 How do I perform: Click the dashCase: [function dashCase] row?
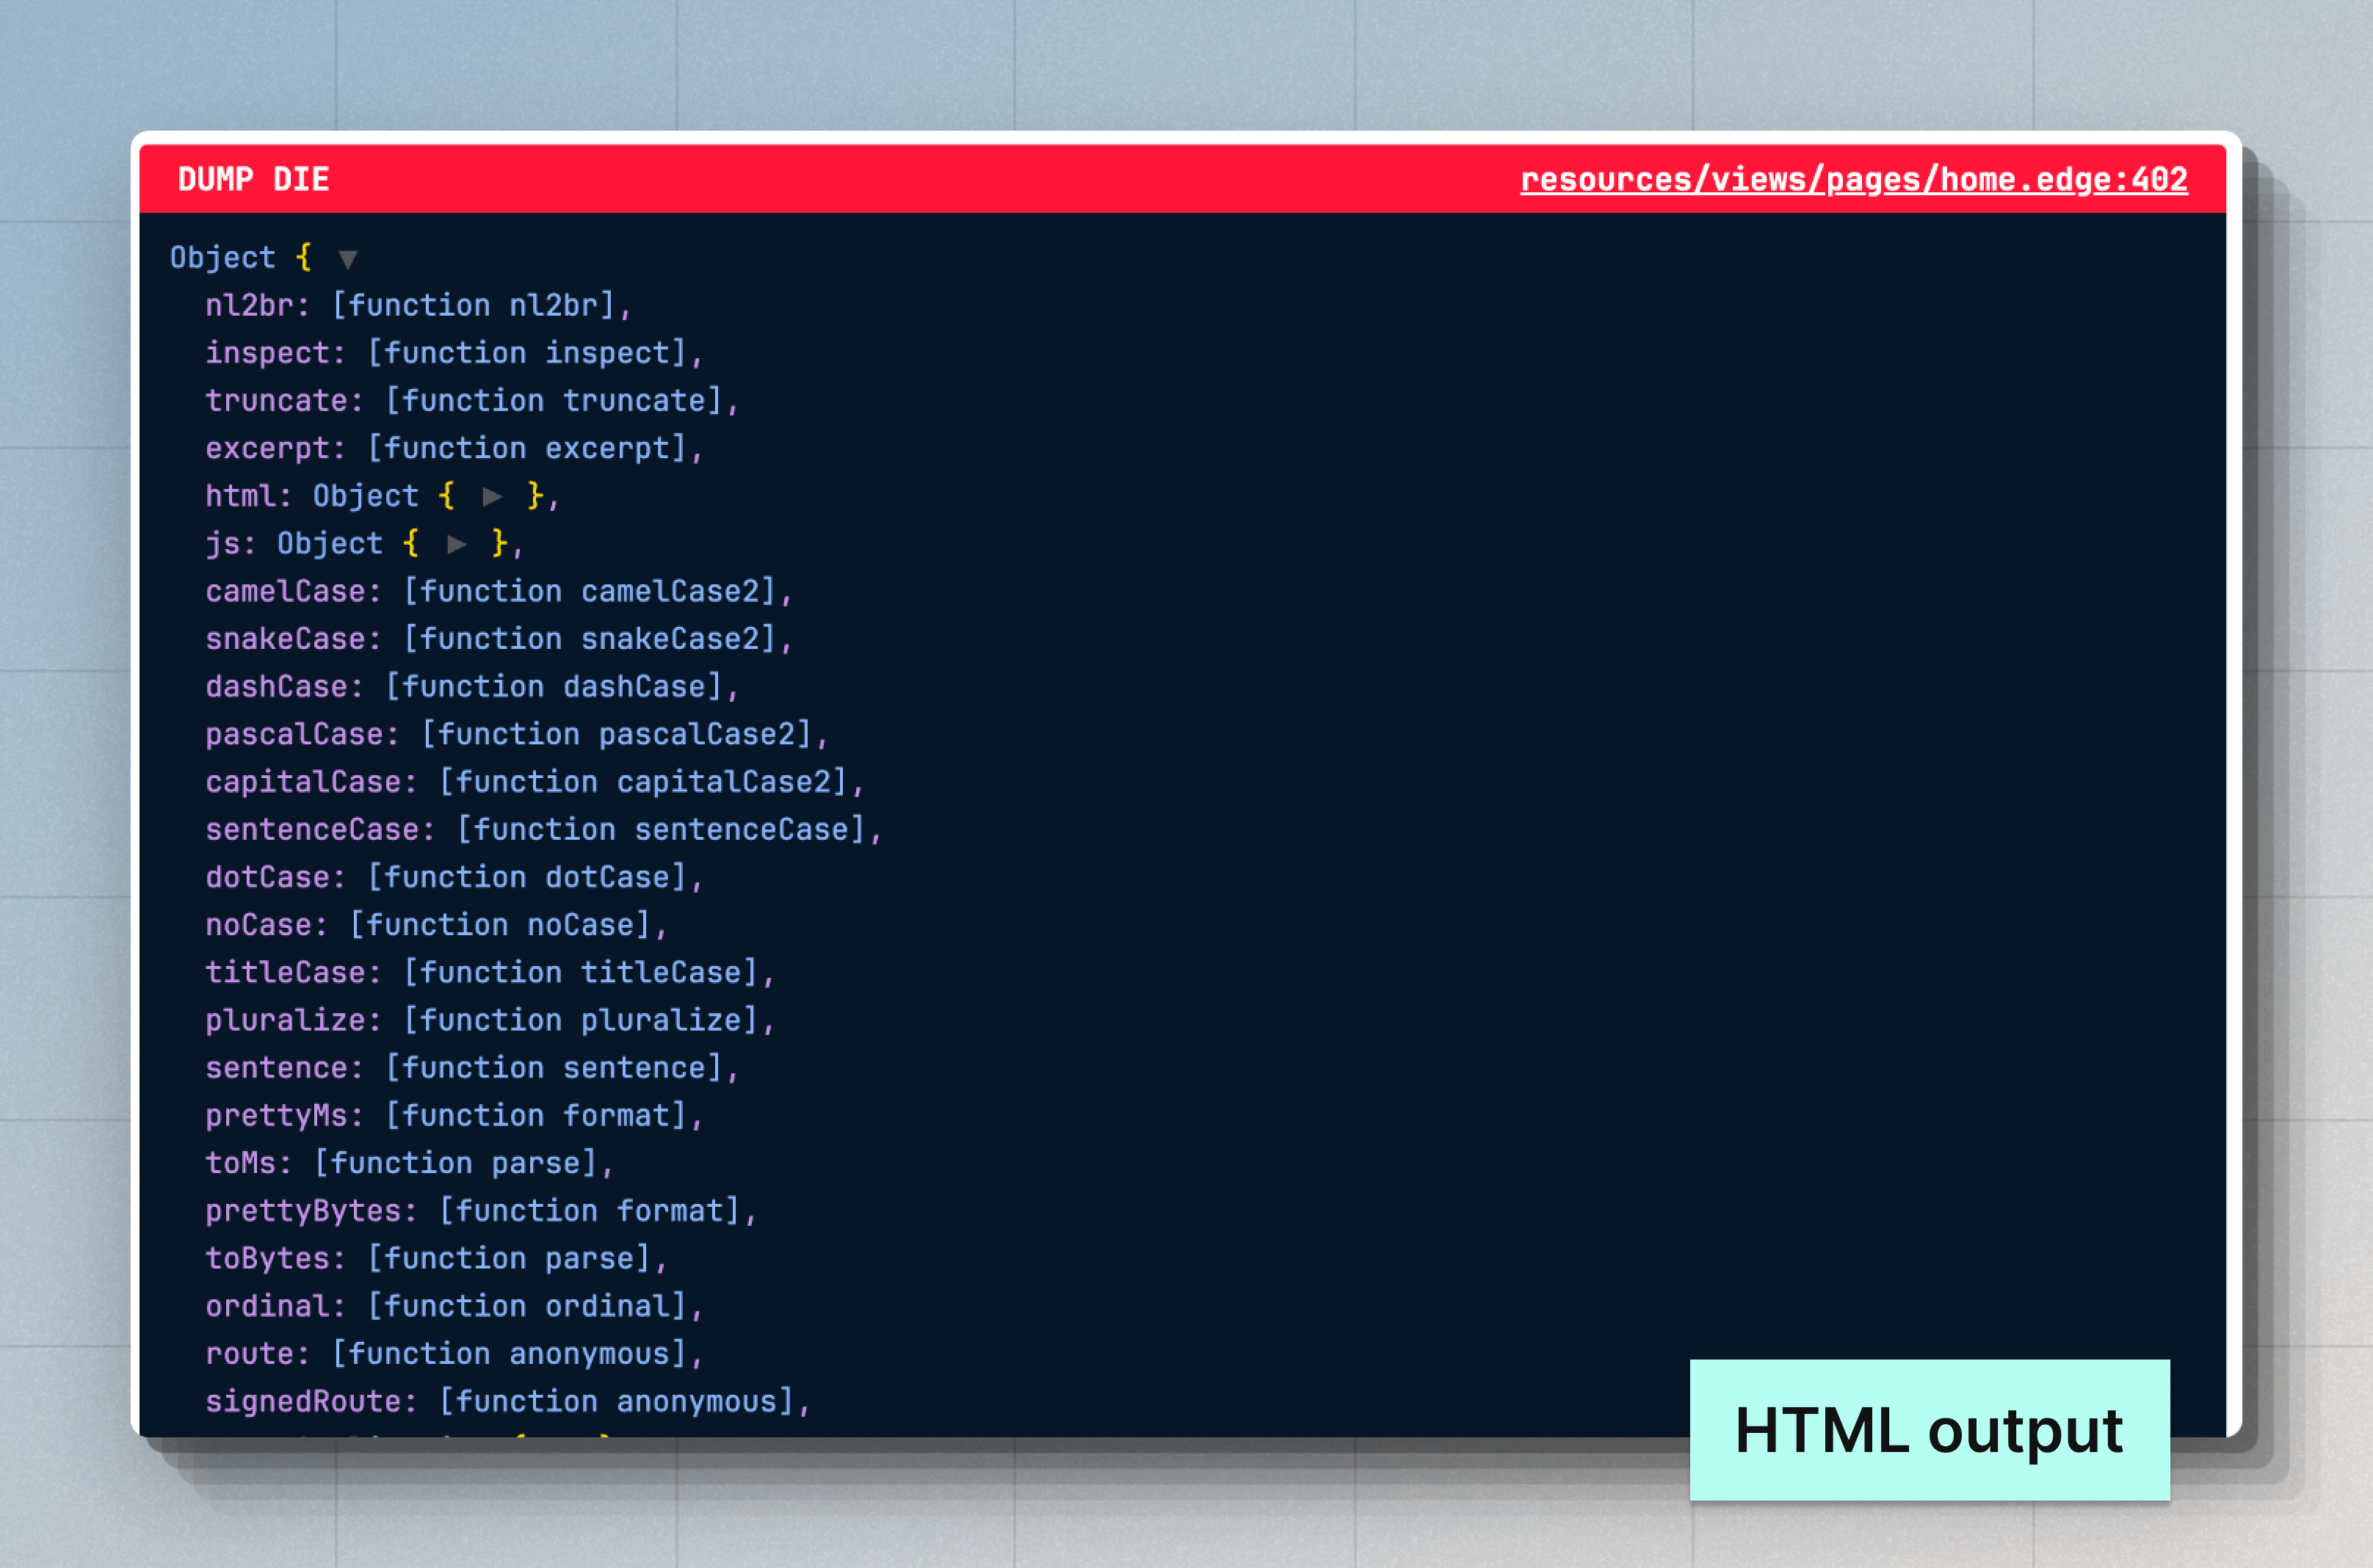click(x=472, y=687)
